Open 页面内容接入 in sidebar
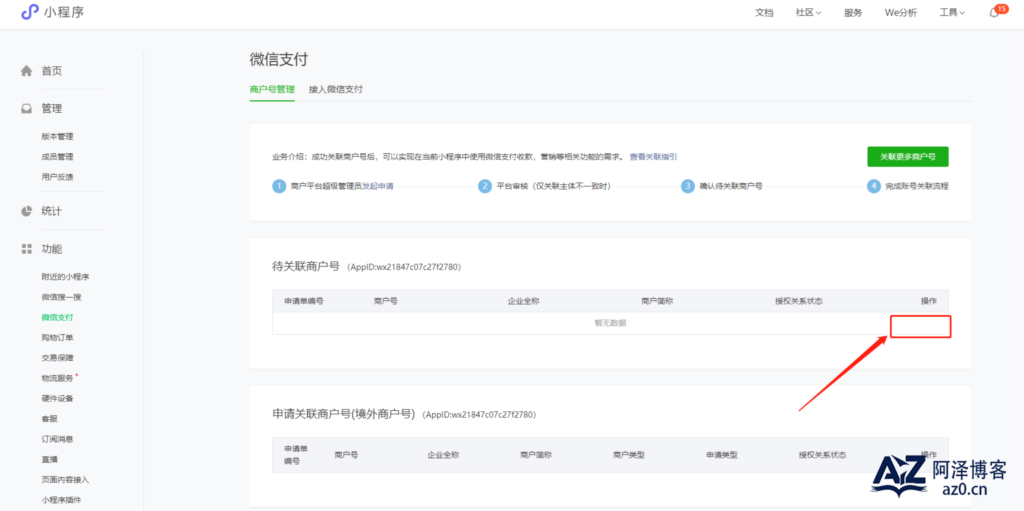Viewport: 1024px width, 511px height. pyautogui.click(x=65, y=480)
